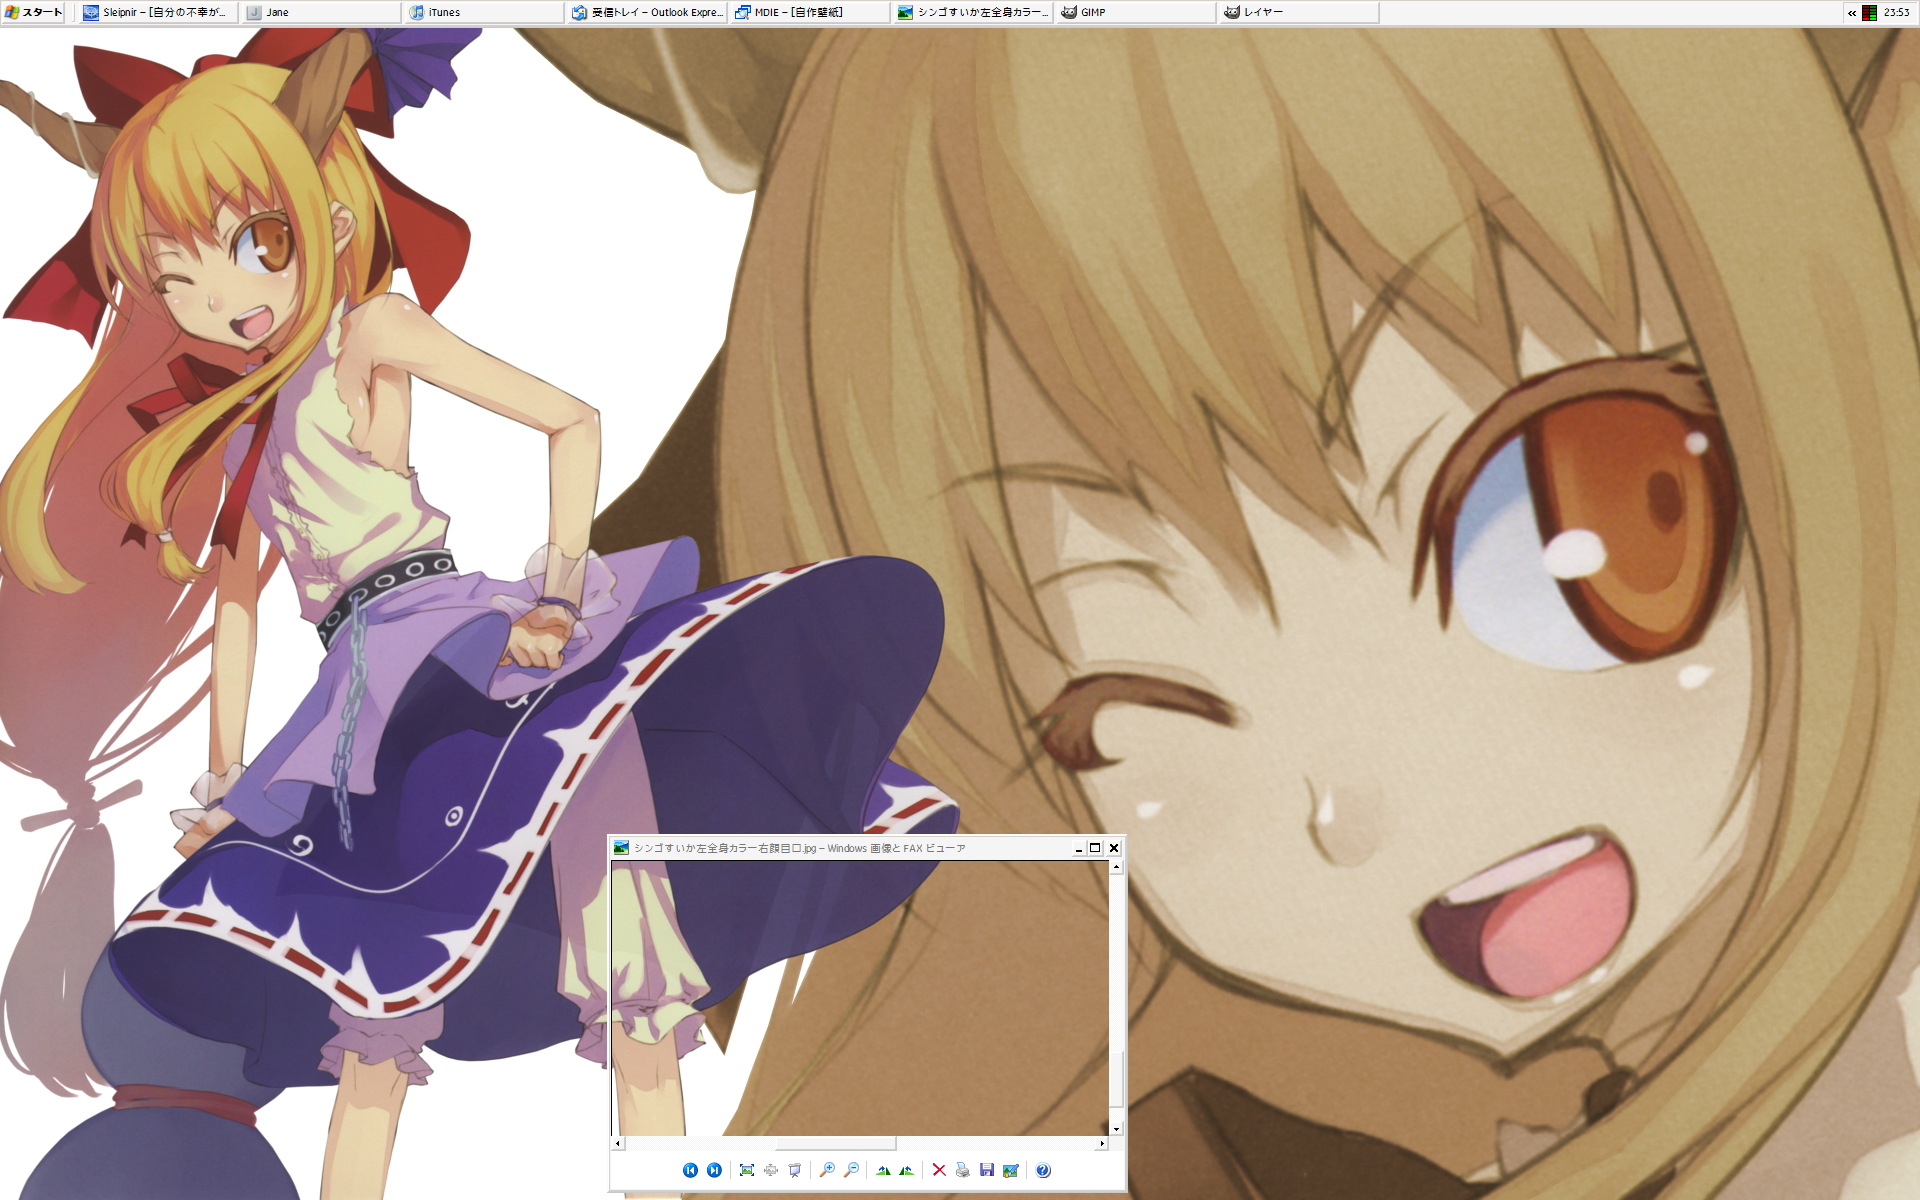The height and width of the screenshot is (1200, 1920).
Task: Rotate image clockwise in viewer
Action: pyautogui.click(x=883, y=1170)
